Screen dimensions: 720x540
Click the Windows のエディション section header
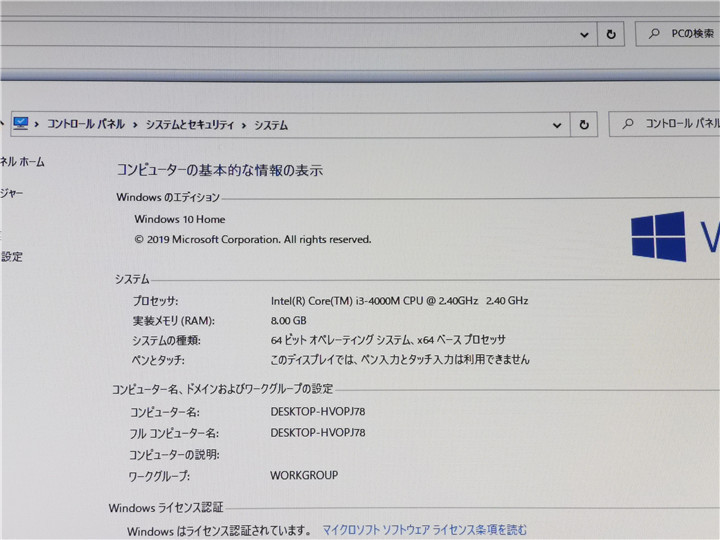pyautogui.click(x=168, y=197)
